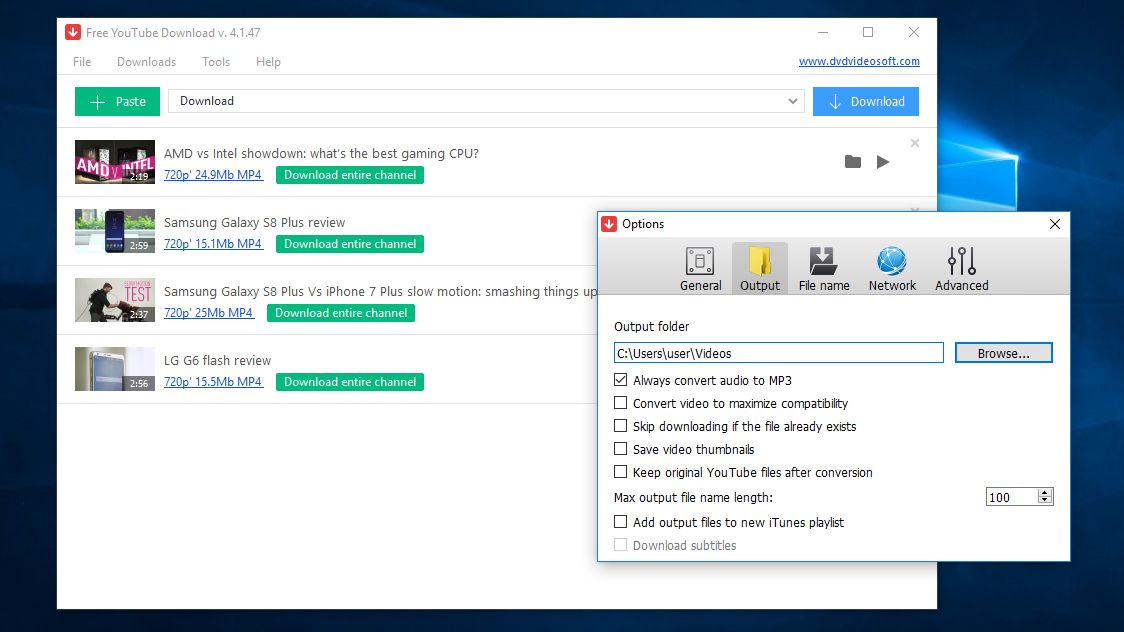This screenshot has width=1124, height=632.
Task: Click the AMD vs Intel video thumbnail
Action: 115,162
